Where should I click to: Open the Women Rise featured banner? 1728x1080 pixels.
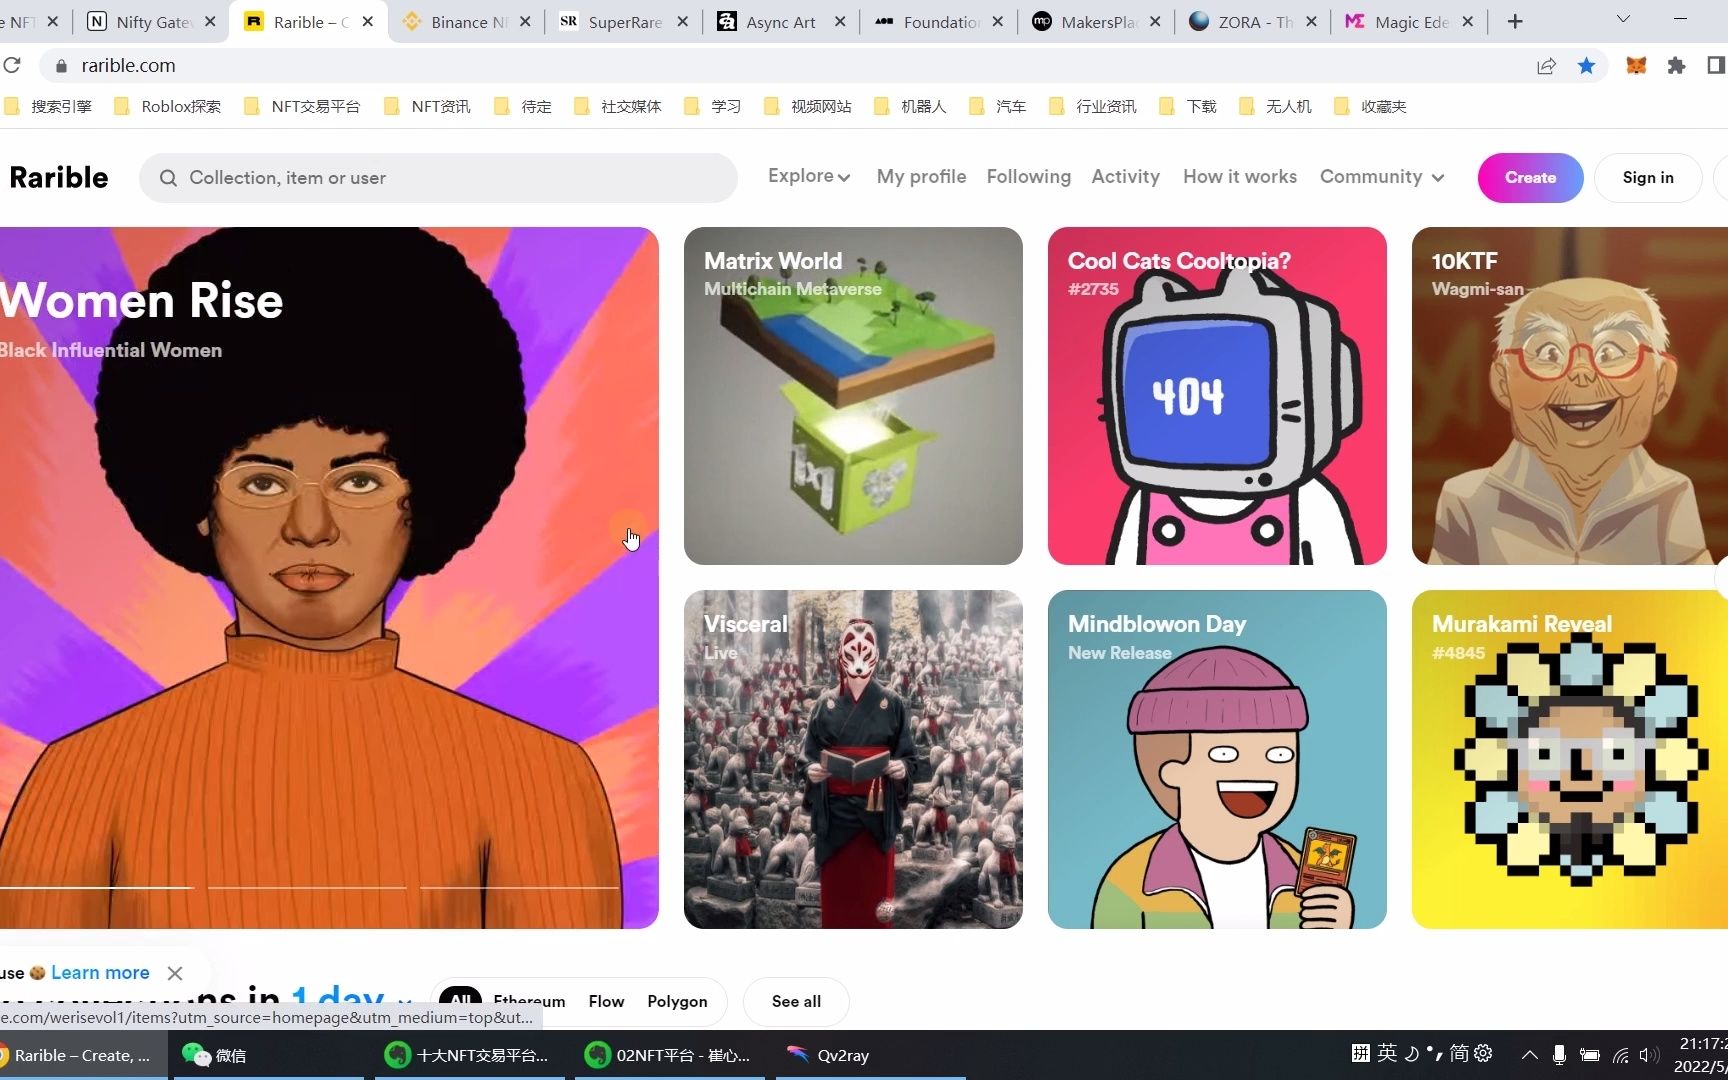(x=329, y=577)
